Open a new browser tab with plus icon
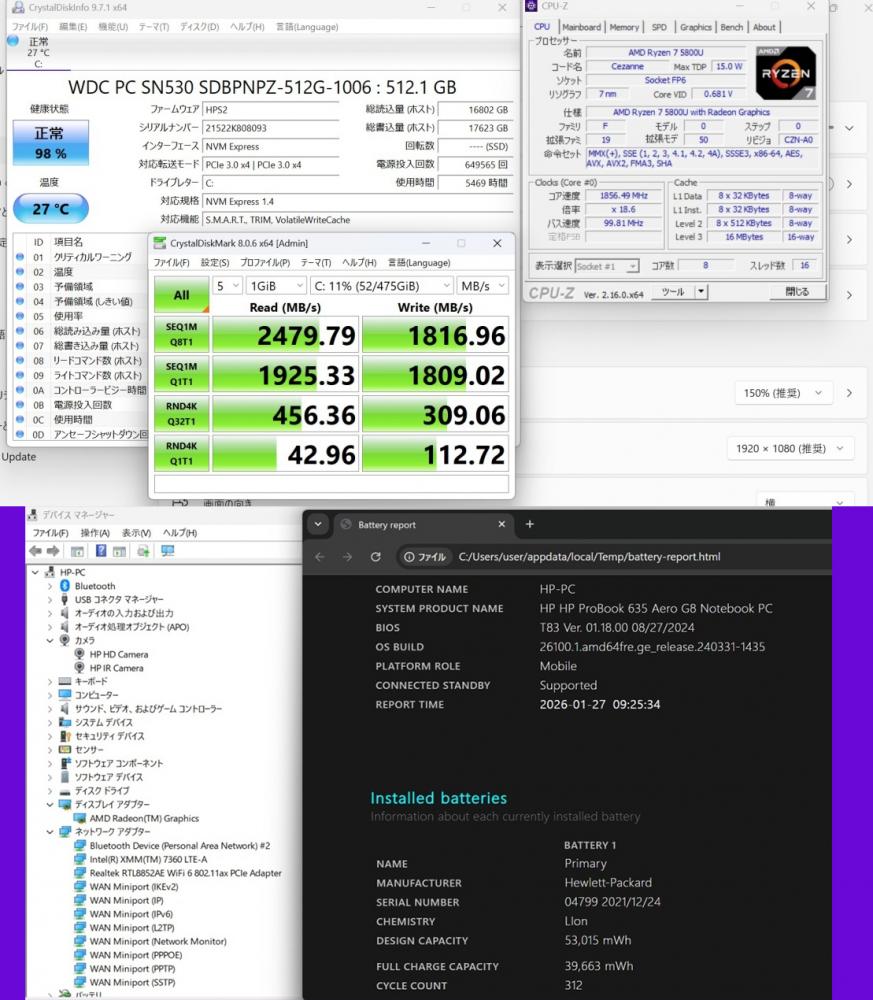The image size is (873, 1000). click(x=529, y=524)
